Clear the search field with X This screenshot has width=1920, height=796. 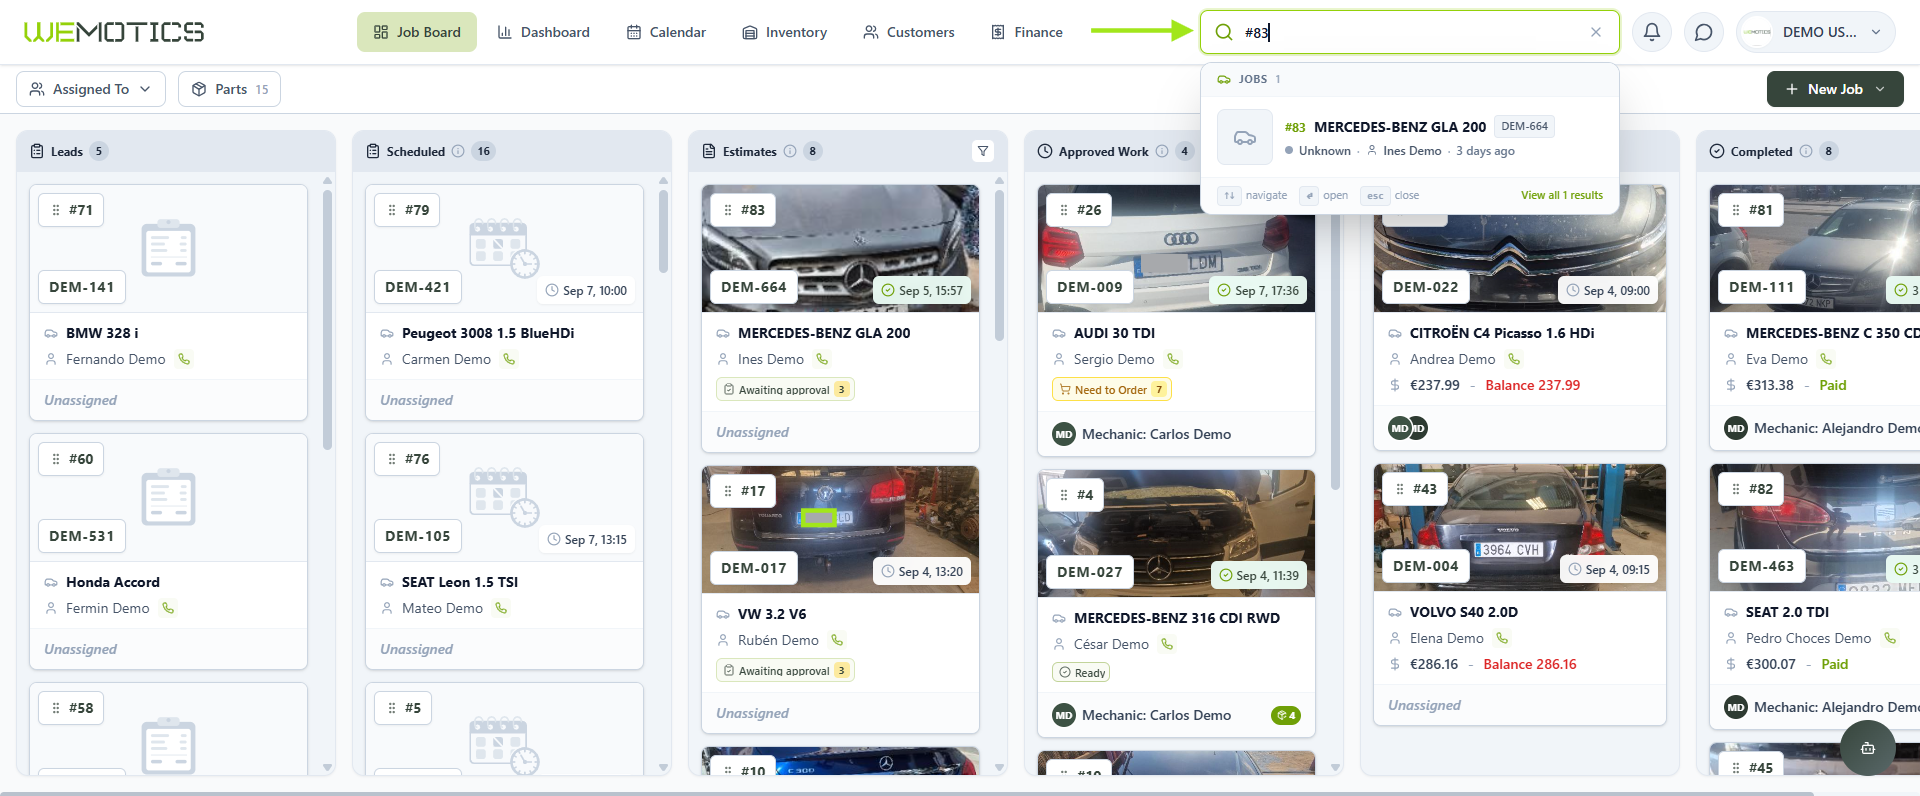coord(1596,32)
